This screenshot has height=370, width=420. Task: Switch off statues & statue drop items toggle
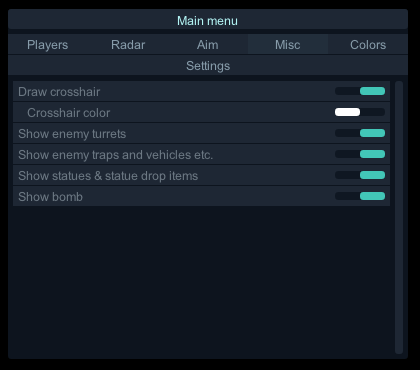click(360, 175)
